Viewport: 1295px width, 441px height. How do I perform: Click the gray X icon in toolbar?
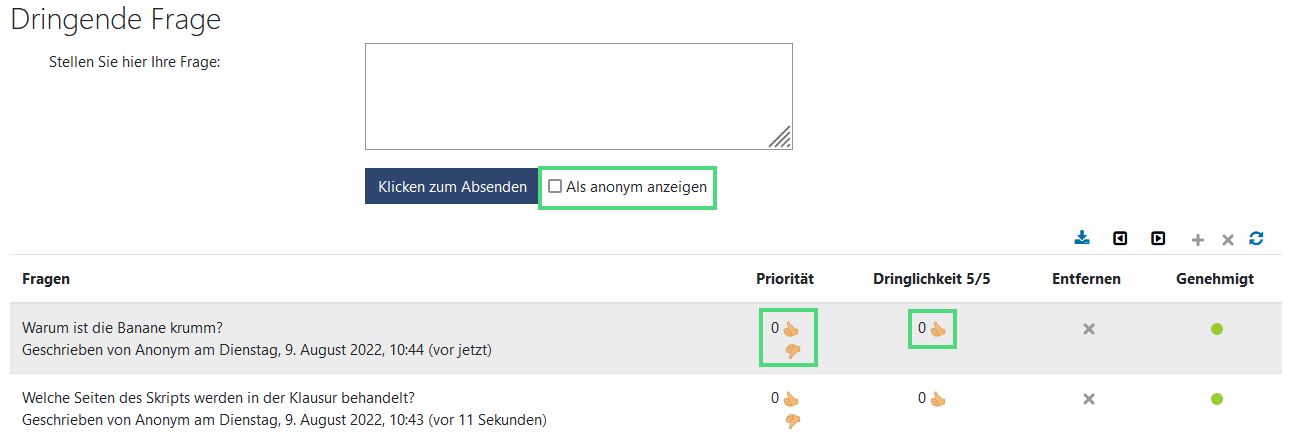coord(1227,240)
